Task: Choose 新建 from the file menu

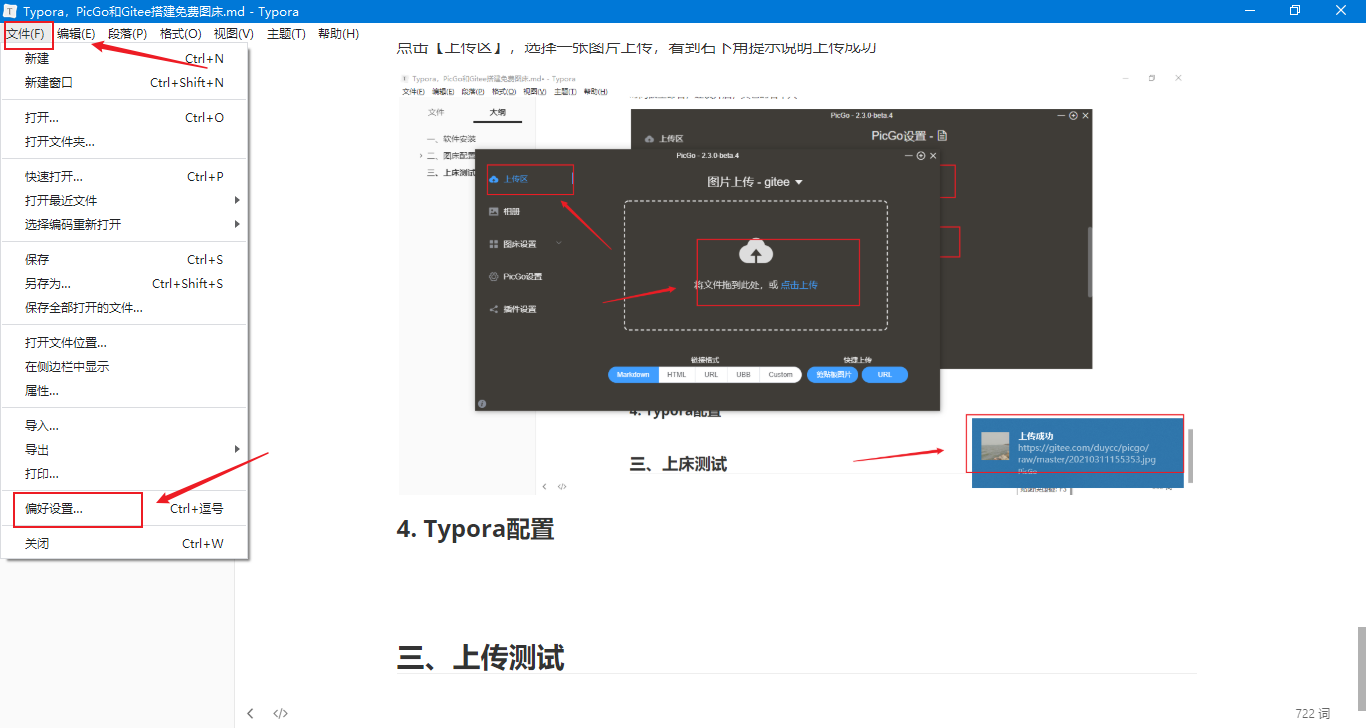Action: coord(124,58)
